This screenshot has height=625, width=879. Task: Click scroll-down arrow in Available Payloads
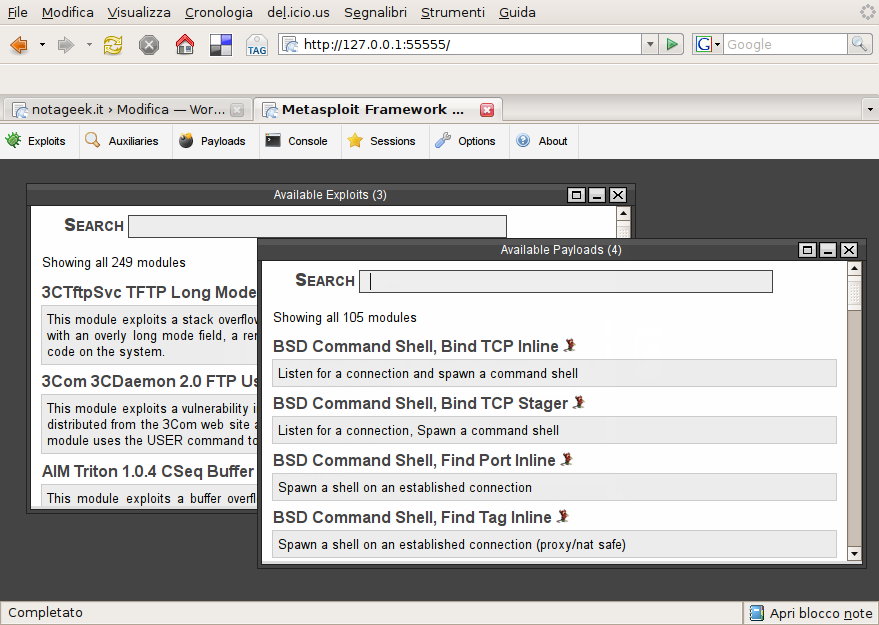pos(854,554)
